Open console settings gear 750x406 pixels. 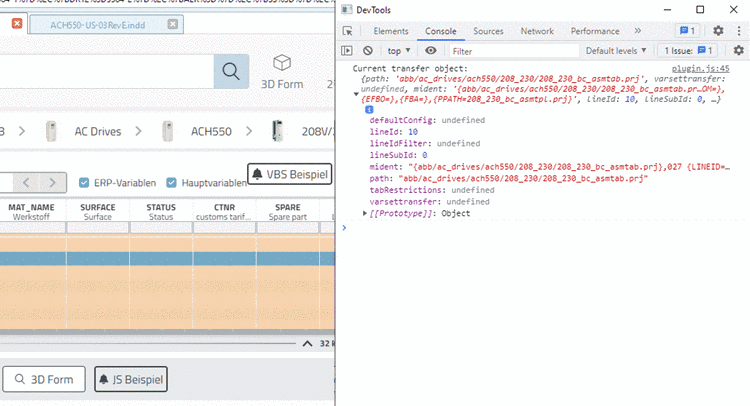(739, 50)
